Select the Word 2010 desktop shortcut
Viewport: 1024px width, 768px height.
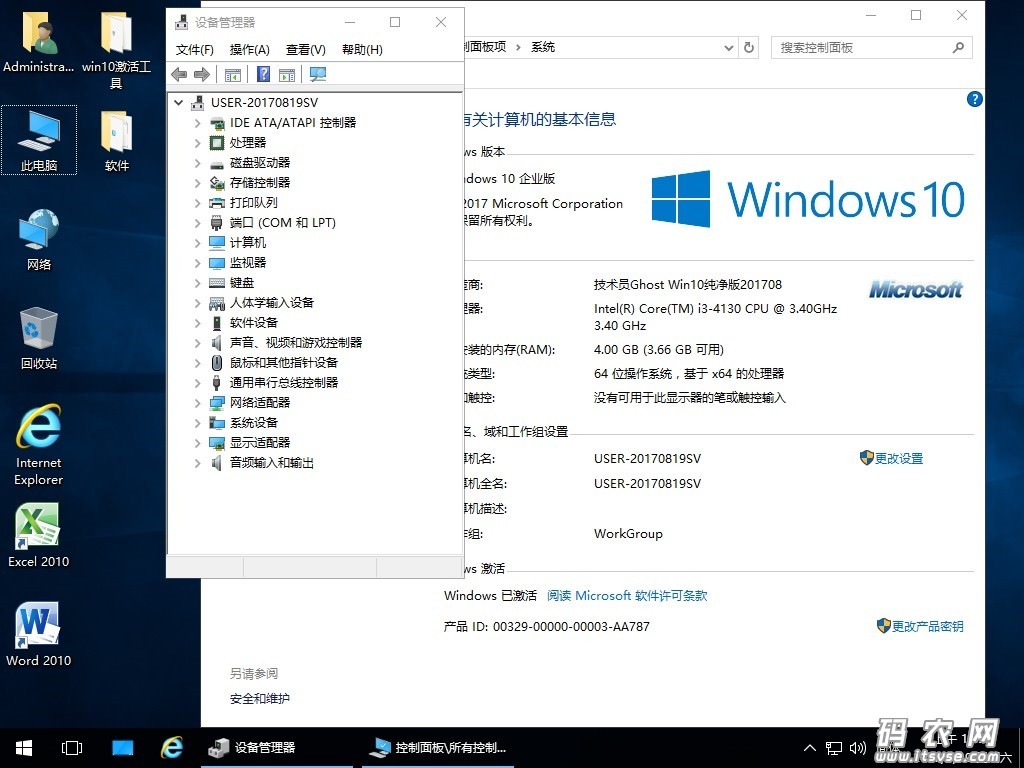[x=39, y=634]
